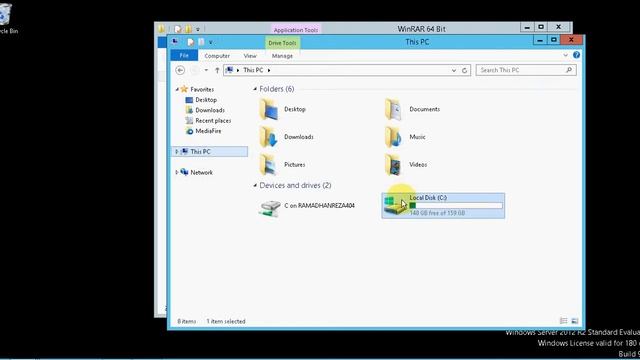640x360 pixels.
Task: Open the Documents folder icon
Action: click(x=394, y=109)
